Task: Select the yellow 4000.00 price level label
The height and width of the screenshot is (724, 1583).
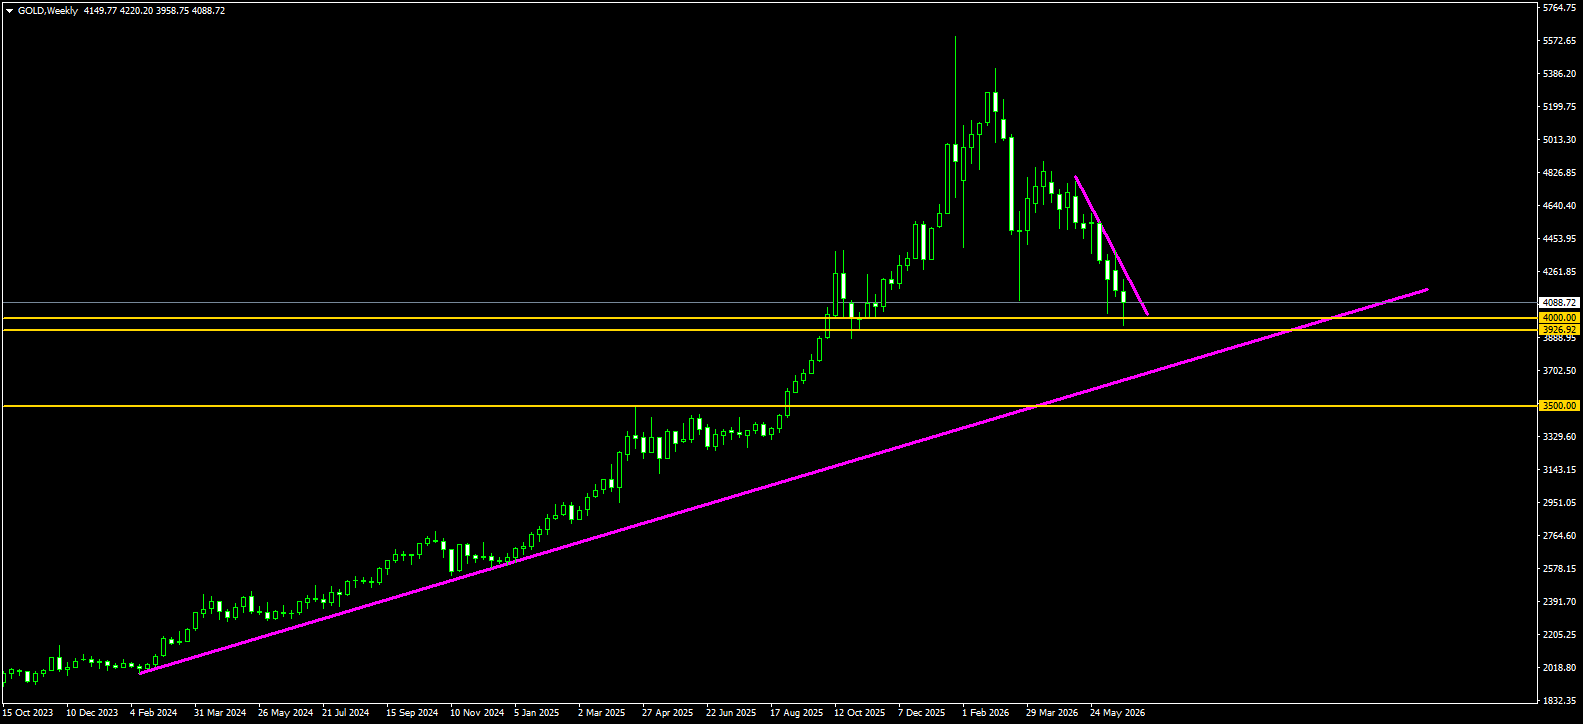Action: pos(1559,318)
